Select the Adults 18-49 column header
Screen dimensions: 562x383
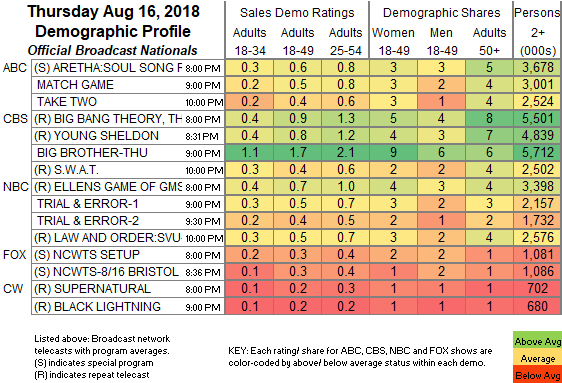tap(297, 41)
